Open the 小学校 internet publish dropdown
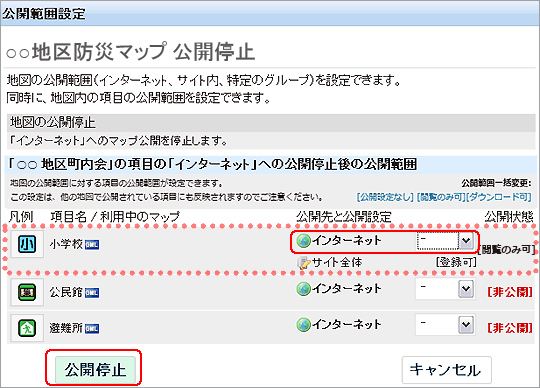540x388 pixels. (445, 241)
